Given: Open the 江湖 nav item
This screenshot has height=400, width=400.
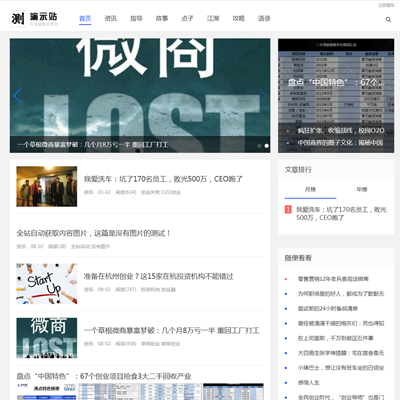Looking at the screenshot, I should [x=213, y=18].
